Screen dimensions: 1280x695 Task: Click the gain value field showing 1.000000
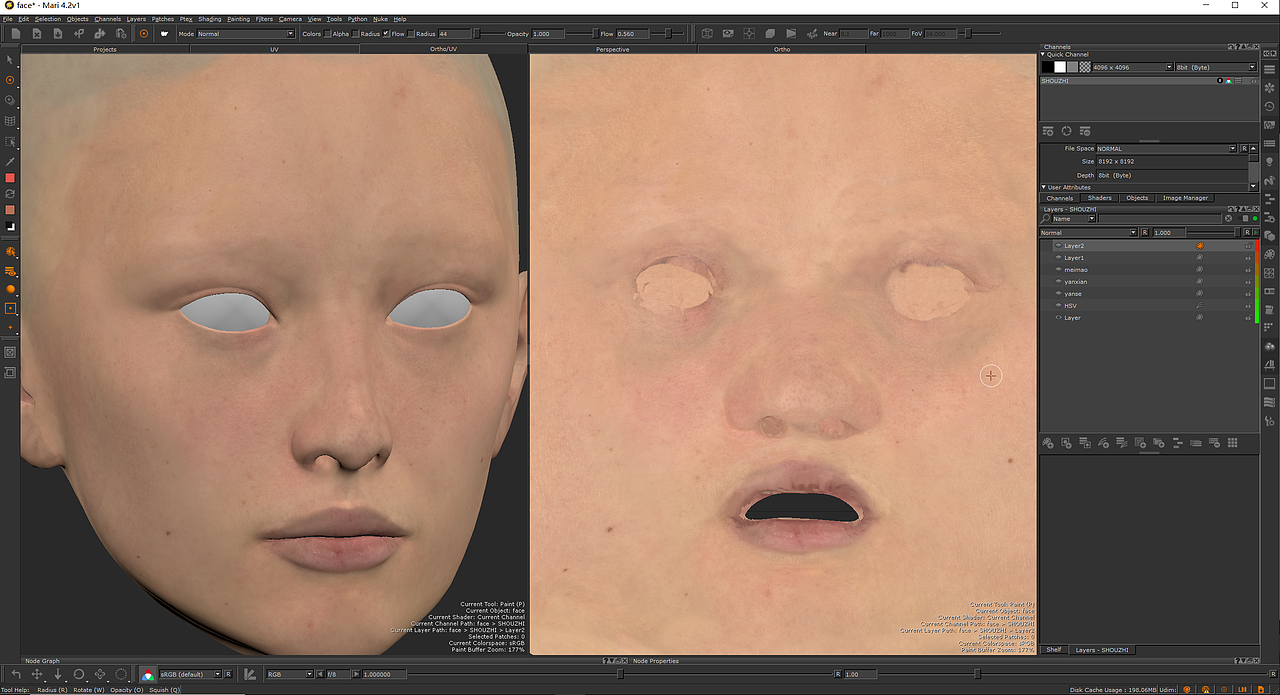pyautogui.click(x=384, y=674)
